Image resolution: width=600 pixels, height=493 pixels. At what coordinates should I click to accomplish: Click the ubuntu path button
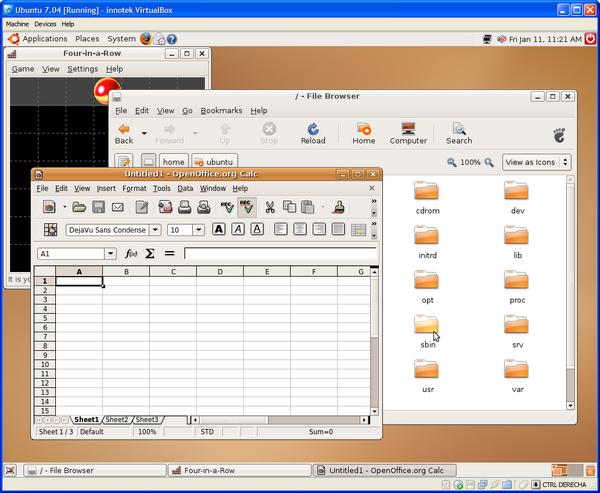coord(215,162)
